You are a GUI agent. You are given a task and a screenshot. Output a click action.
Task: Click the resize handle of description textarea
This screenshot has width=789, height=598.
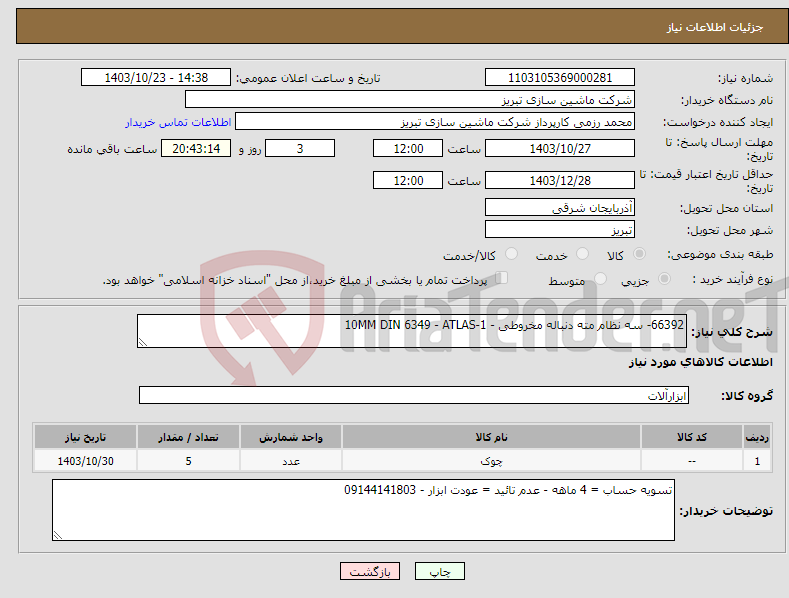143,342
